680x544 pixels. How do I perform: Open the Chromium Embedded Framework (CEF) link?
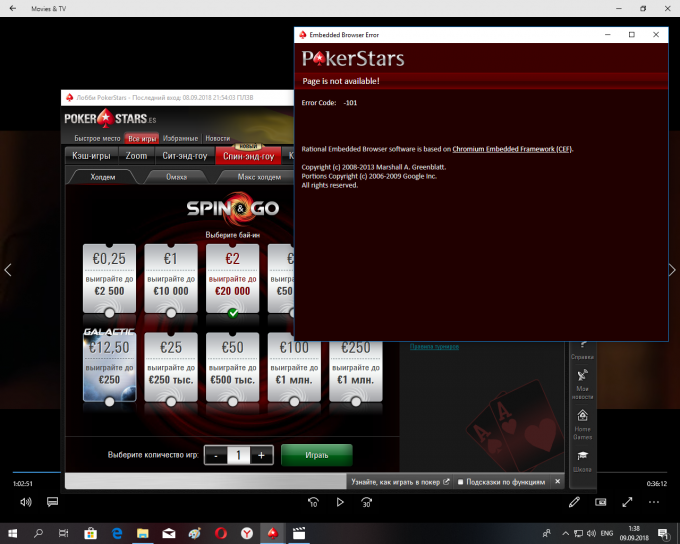512,149
